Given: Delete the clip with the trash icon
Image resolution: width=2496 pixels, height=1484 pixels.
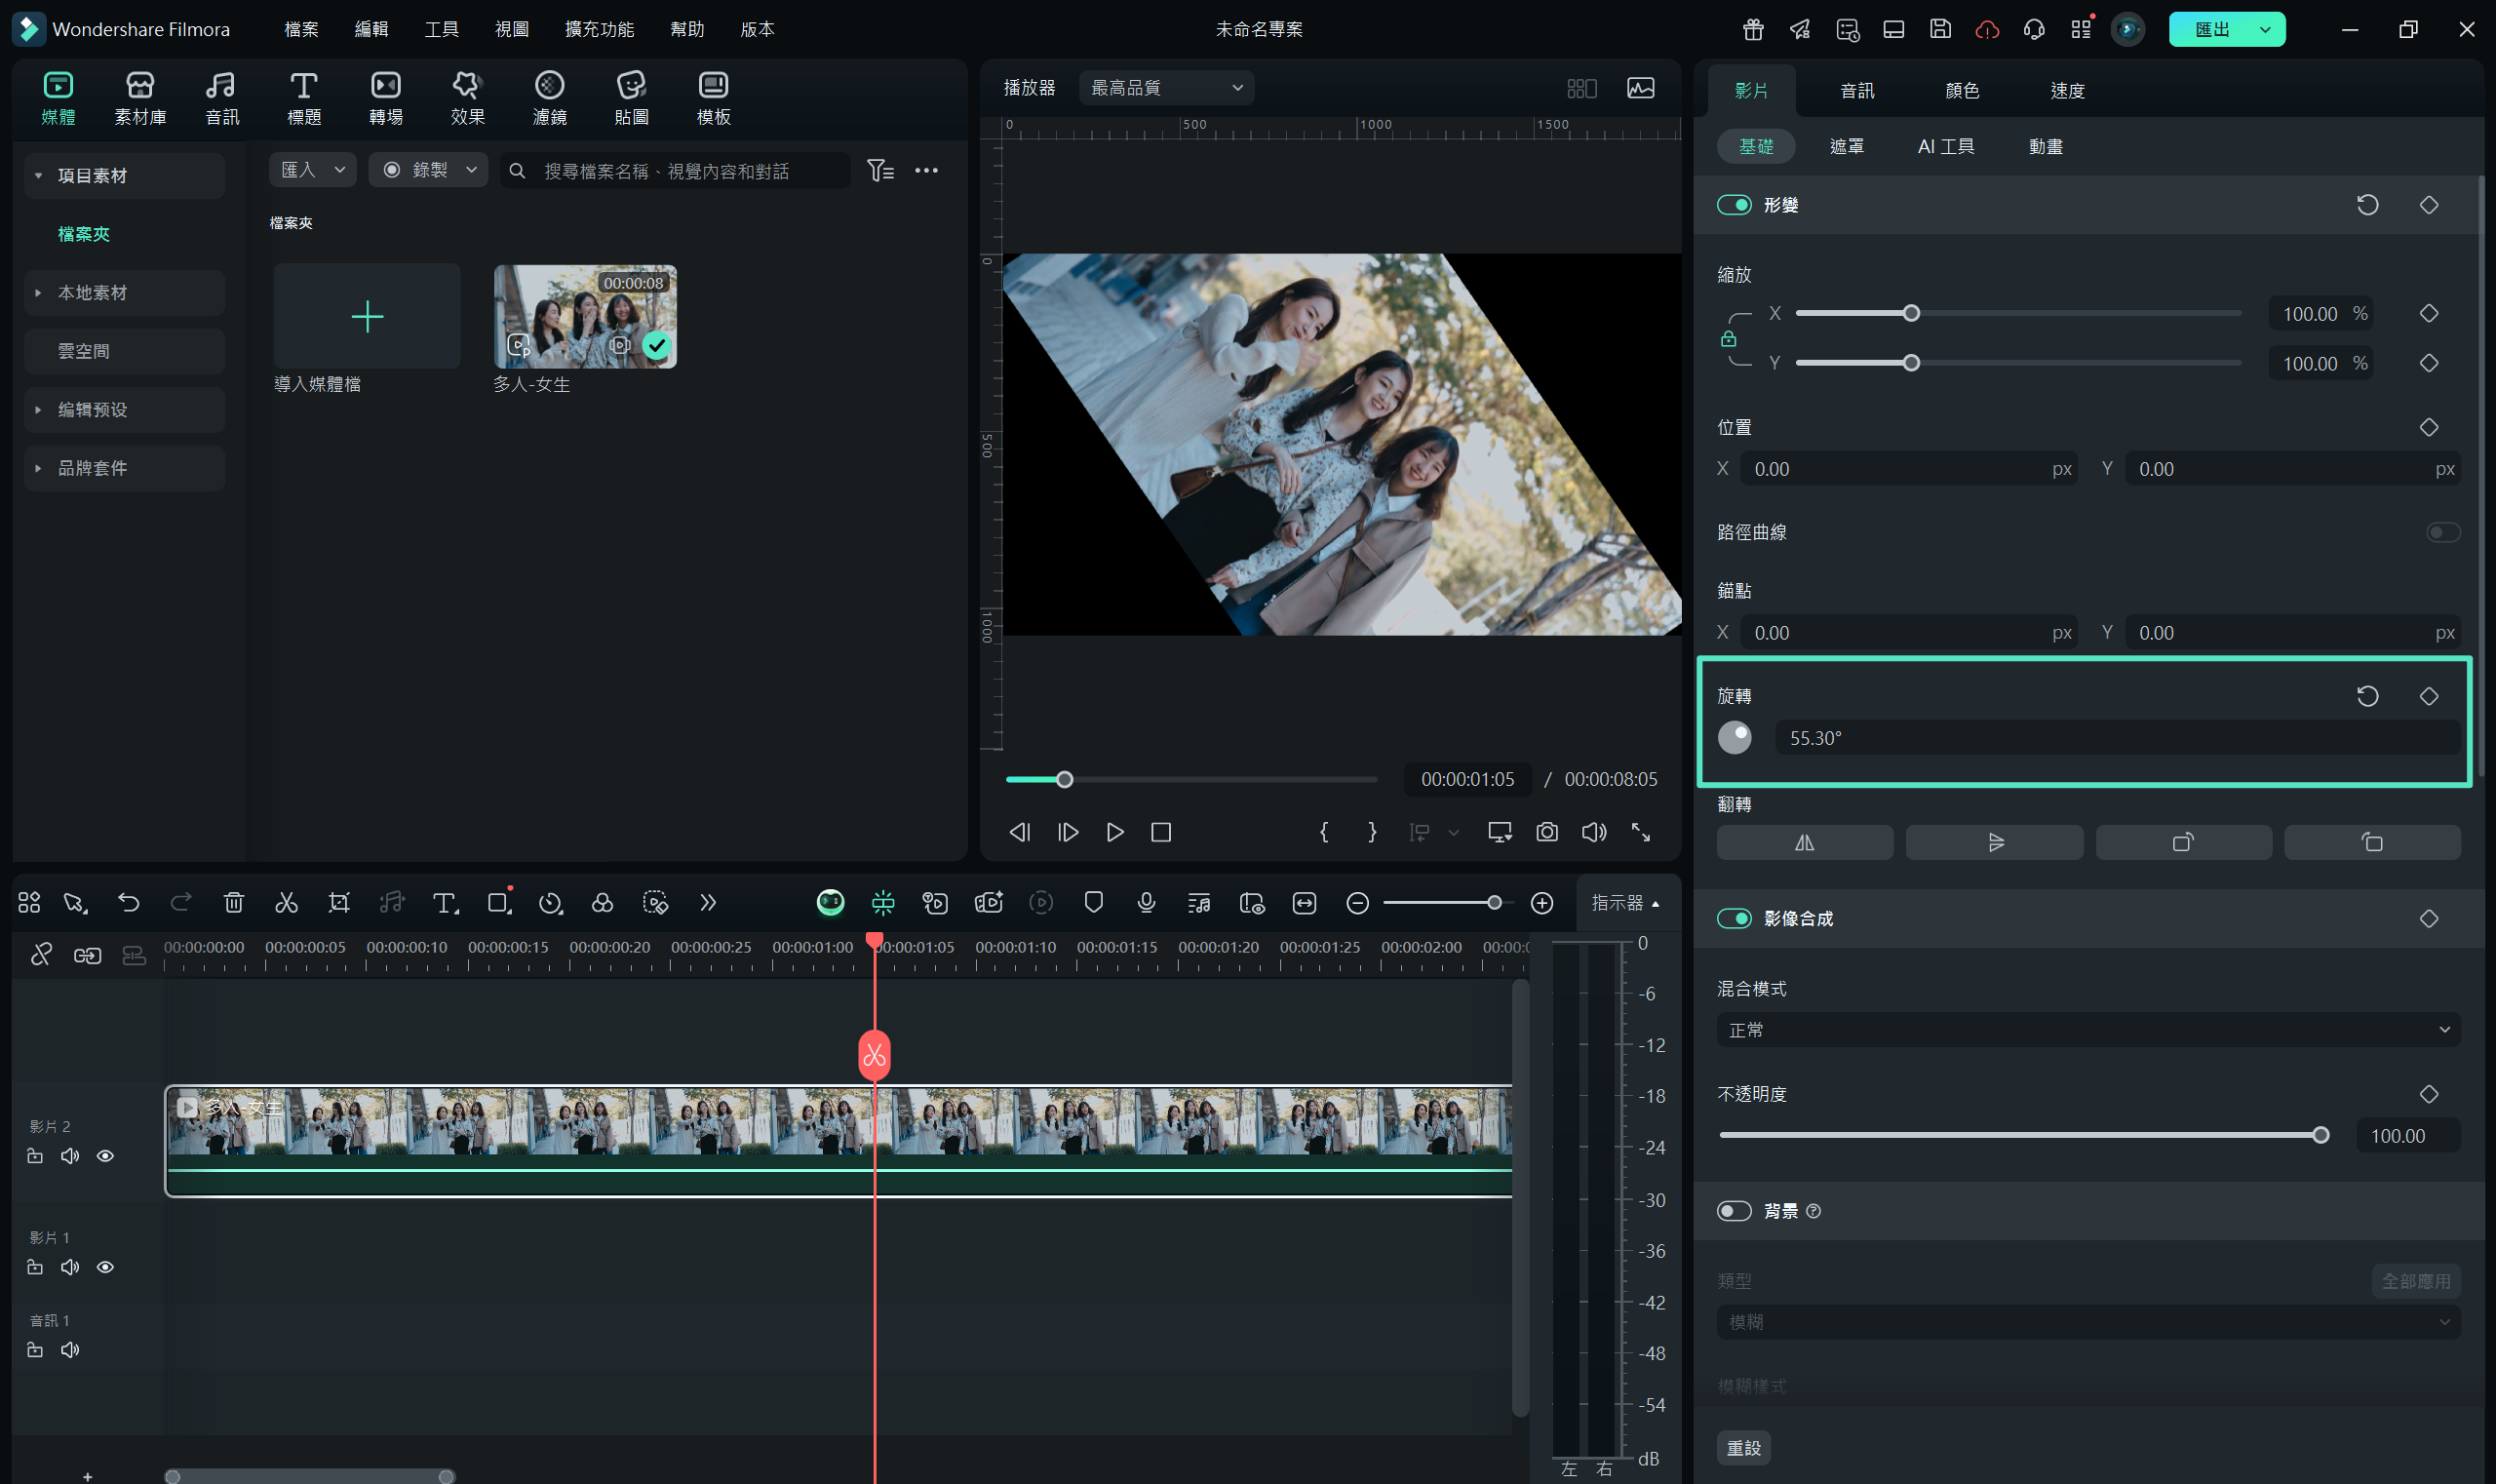Looking at the screenshot, I should (233, 903).
